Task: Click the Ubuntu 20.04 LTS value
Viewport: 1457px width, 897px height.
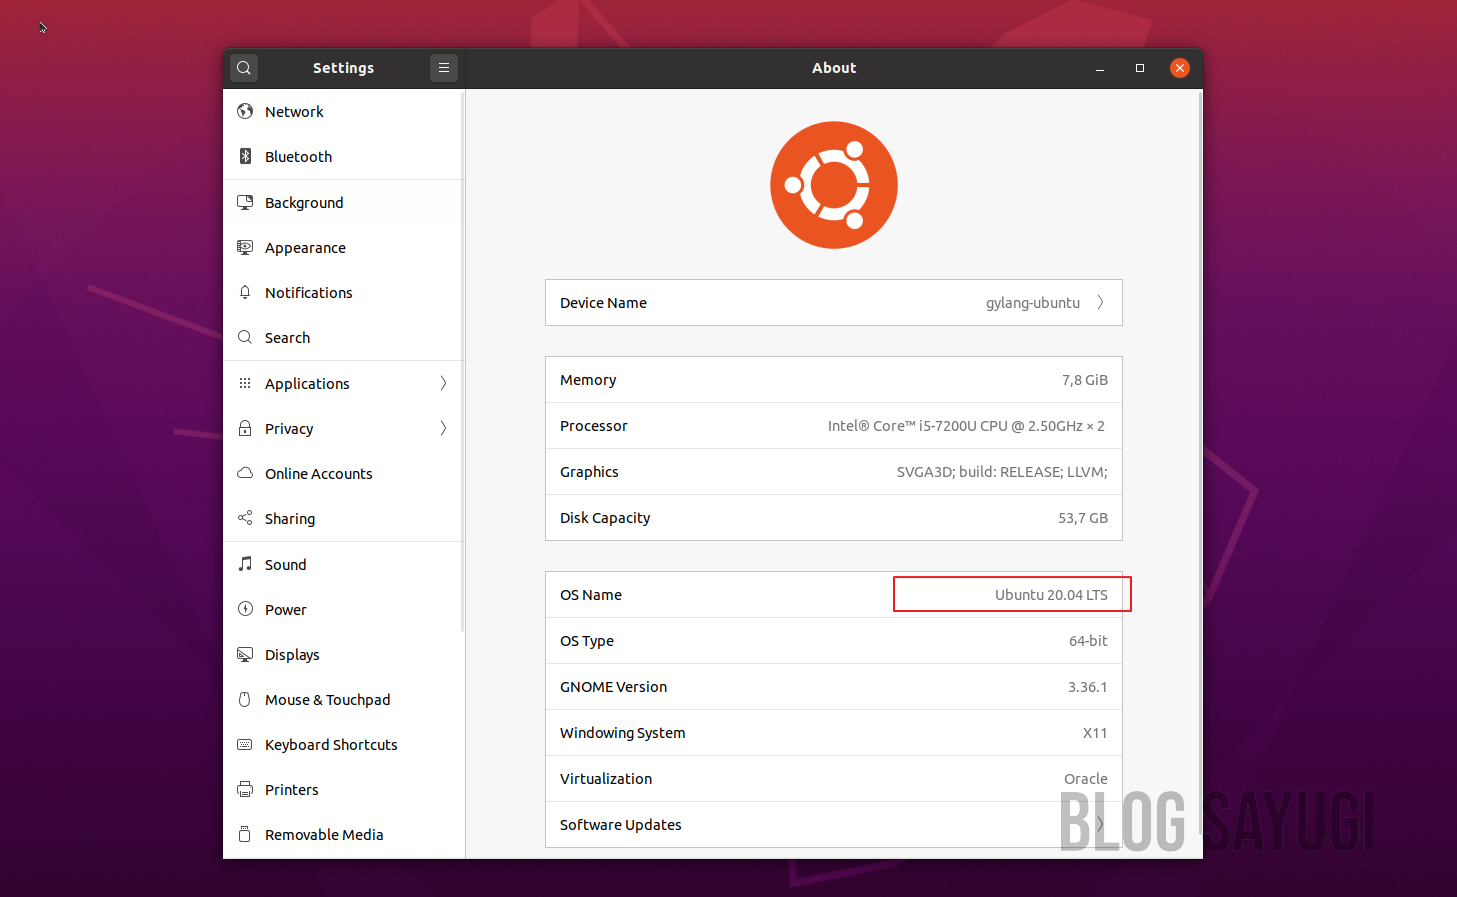Action: pyautogui.click(x=1051, y=595)
